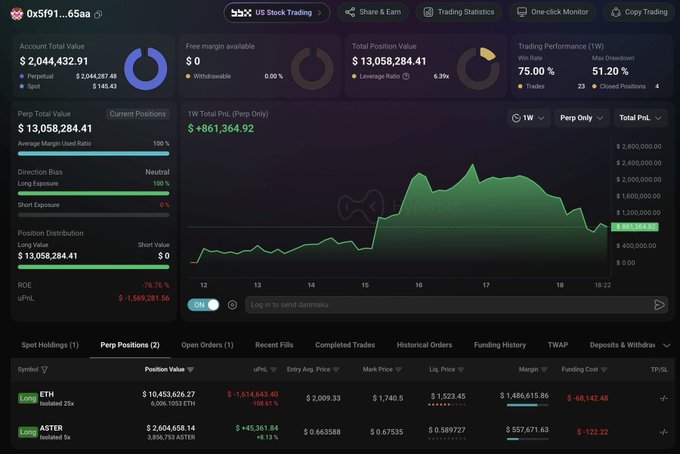Image resolution: width=680 pixels, height=454 pixels.
Task: Click the Share & Earn button
Action: coord(373,12)
